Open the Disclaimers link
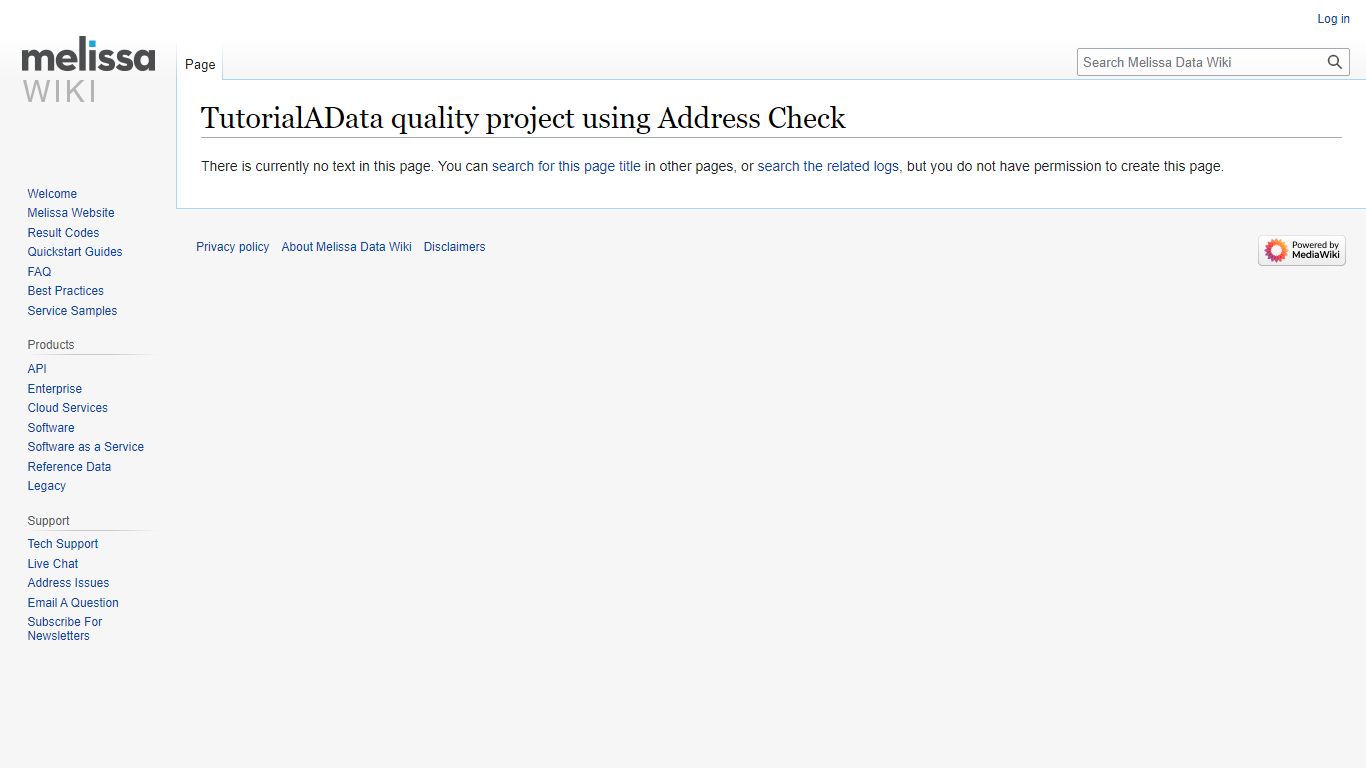Image resolution: width=1366 pixels, height=768 pixels. click(454, 247)
